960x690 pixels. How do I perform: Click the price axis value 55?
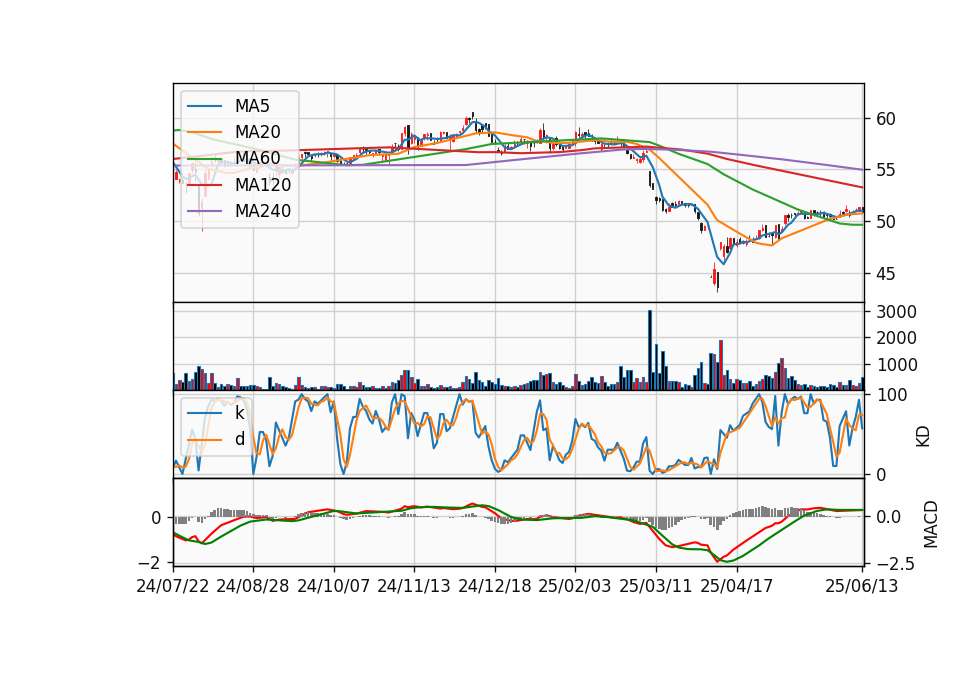click(x=885, y=170)
